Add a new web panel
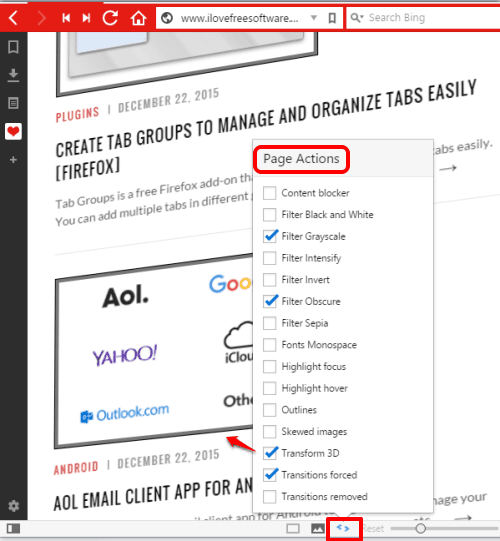500x541 pixels. [13, 160]
